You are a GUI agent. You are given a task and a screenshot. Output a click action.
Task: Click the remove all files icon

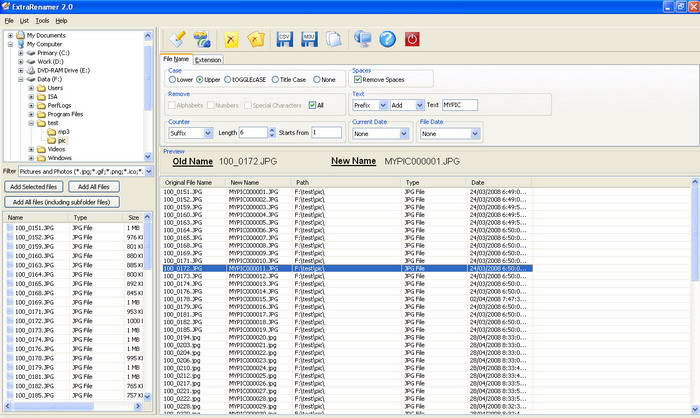click(x=256, y=39)
